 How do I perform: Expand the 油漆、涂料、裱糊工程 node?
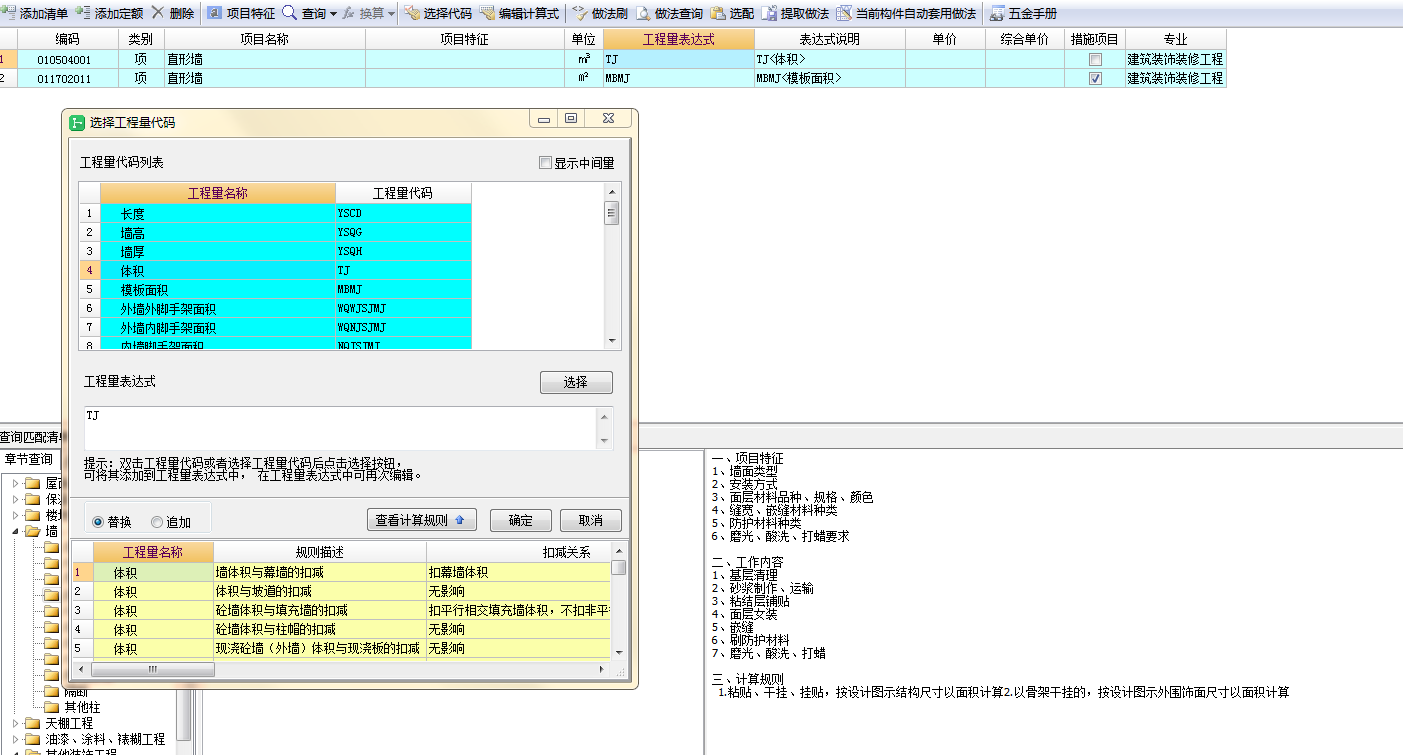click(x=15, y=739)
